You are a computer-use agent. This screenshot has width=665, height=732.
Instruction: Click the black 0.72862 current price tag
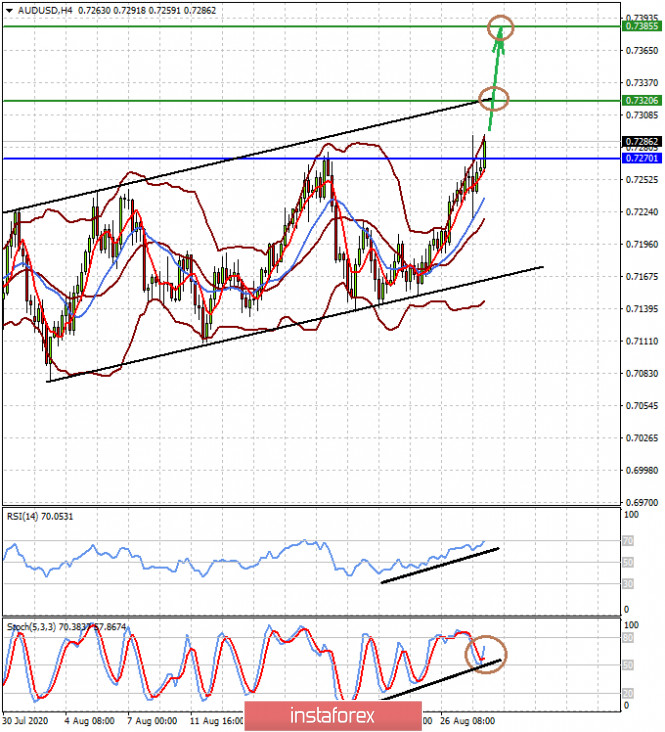click(x=641, y=142)
